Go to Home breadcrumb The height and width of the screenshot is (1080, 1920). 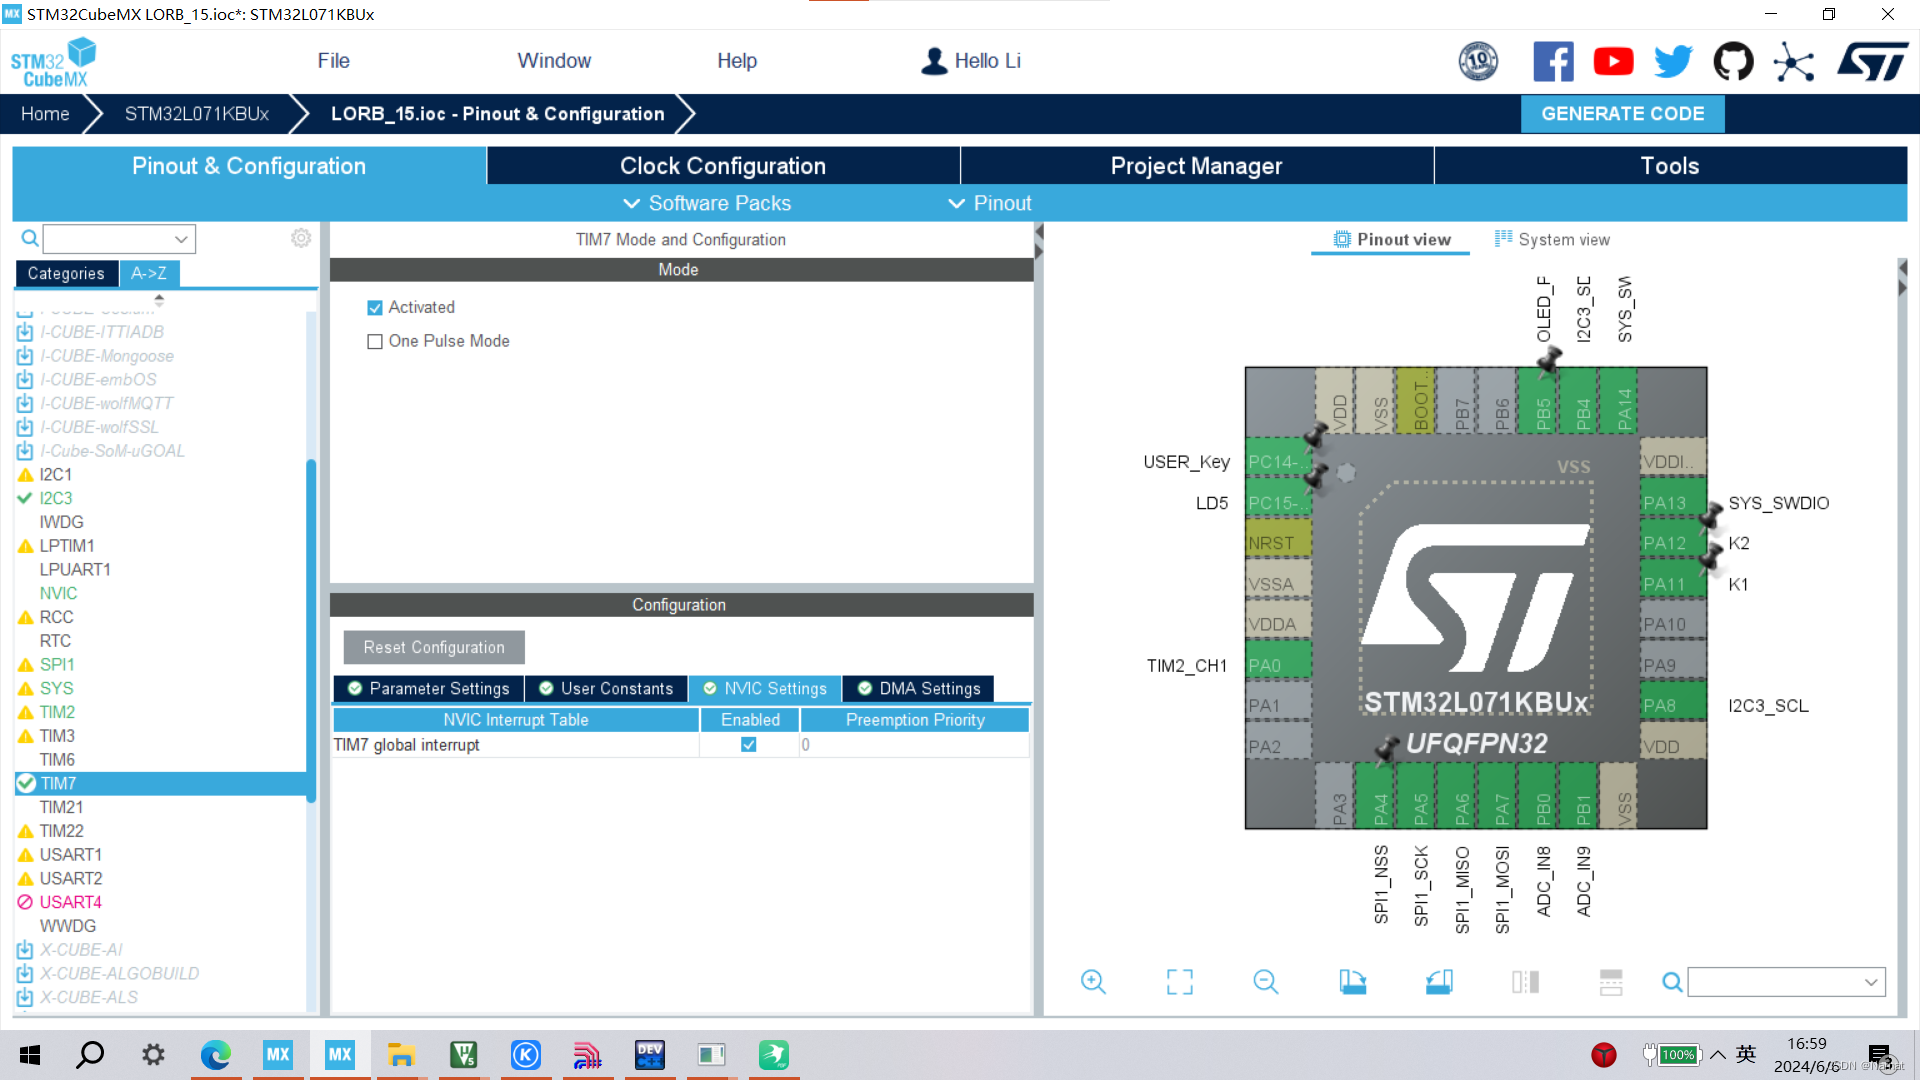click(45, 114)
